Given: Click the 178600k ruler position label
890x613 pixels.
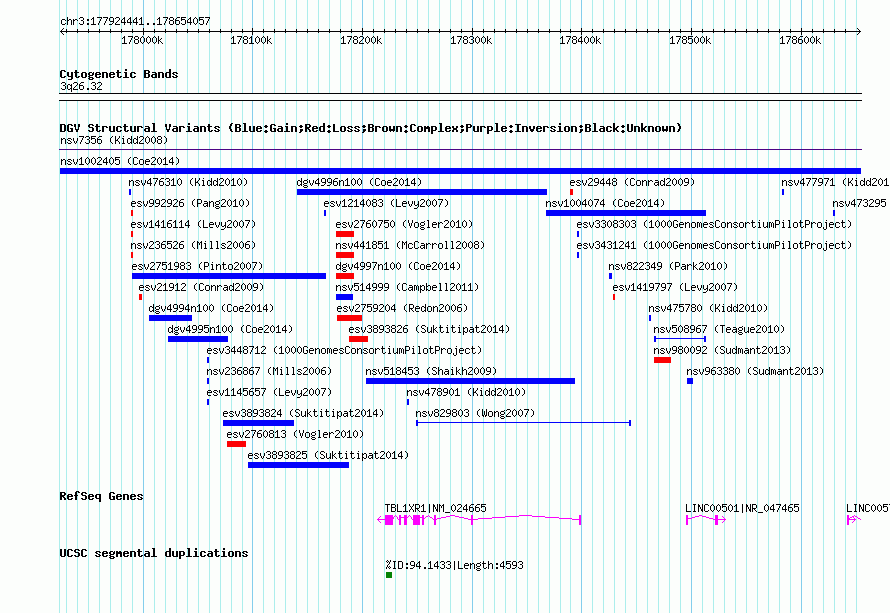Looking at the screenshot, I should (x=800, y=40).
